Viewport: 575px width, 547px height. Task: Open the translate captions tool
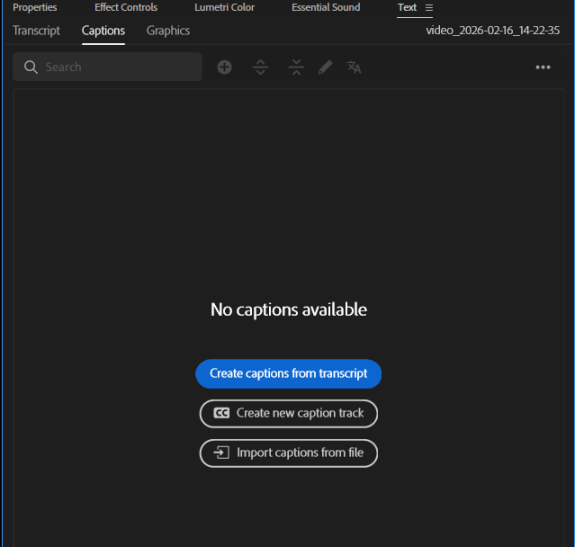354,67
